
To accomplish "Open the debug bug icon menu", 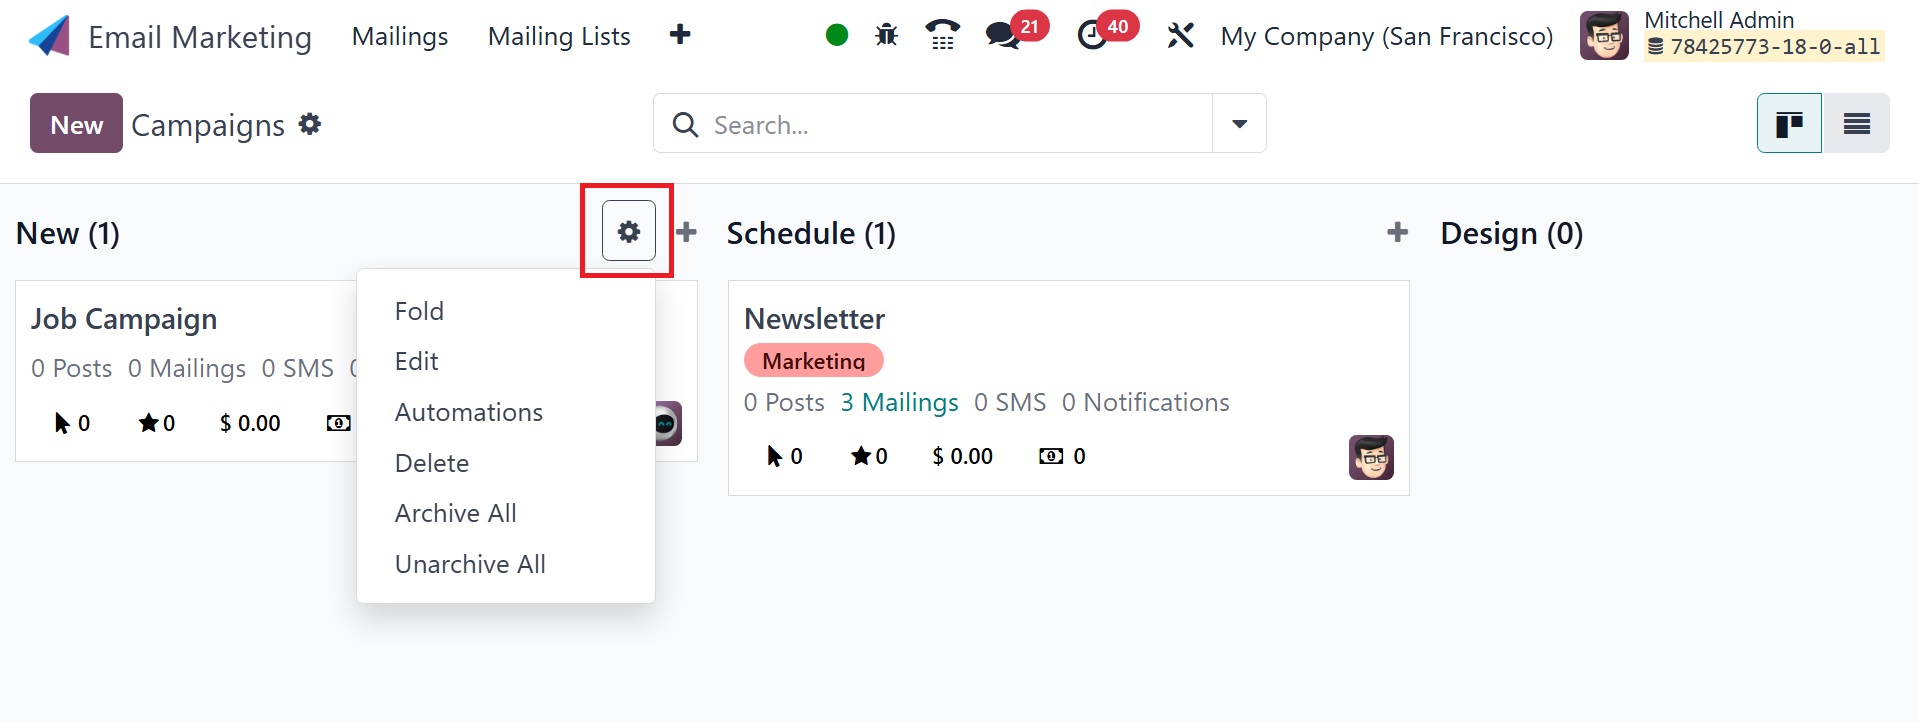I will (886, 36).
